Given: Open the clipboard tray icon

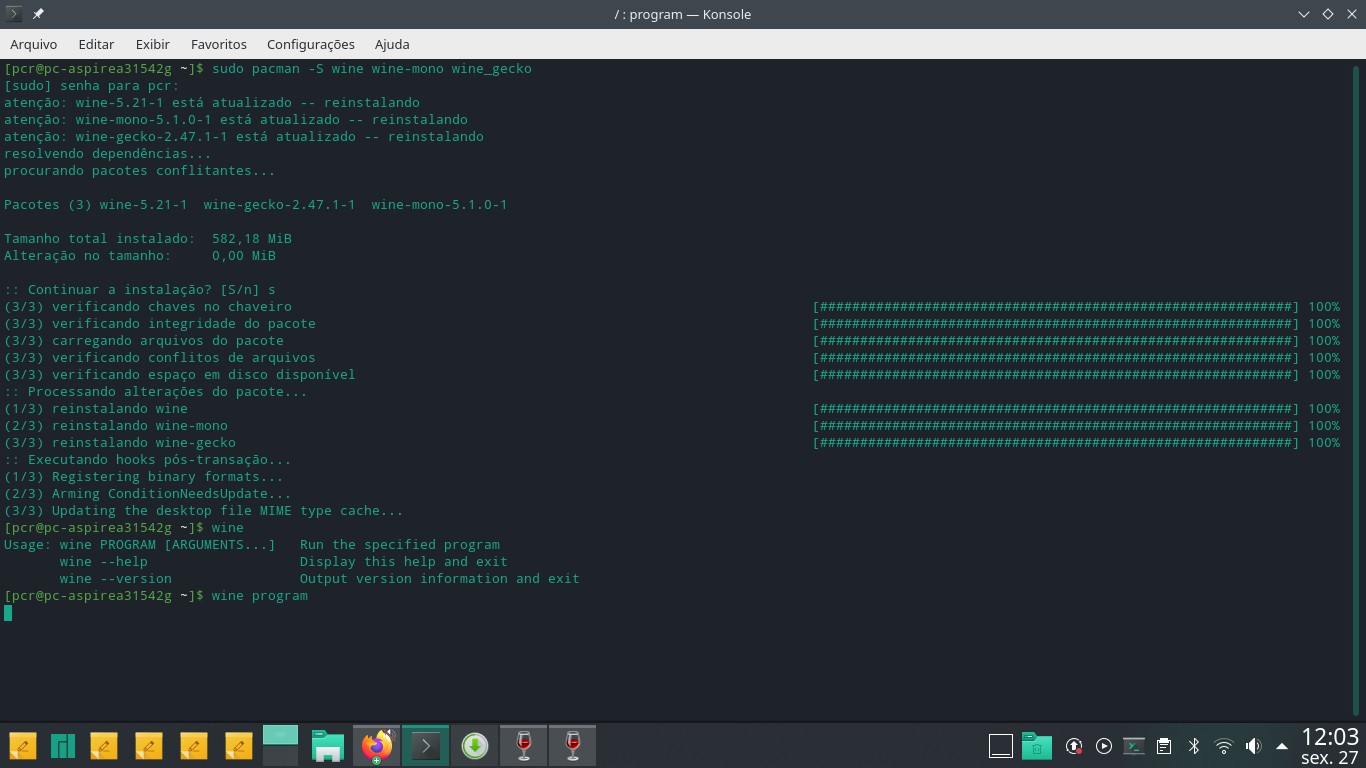Looking at the screenshot, I should [x=1164, y=746].
